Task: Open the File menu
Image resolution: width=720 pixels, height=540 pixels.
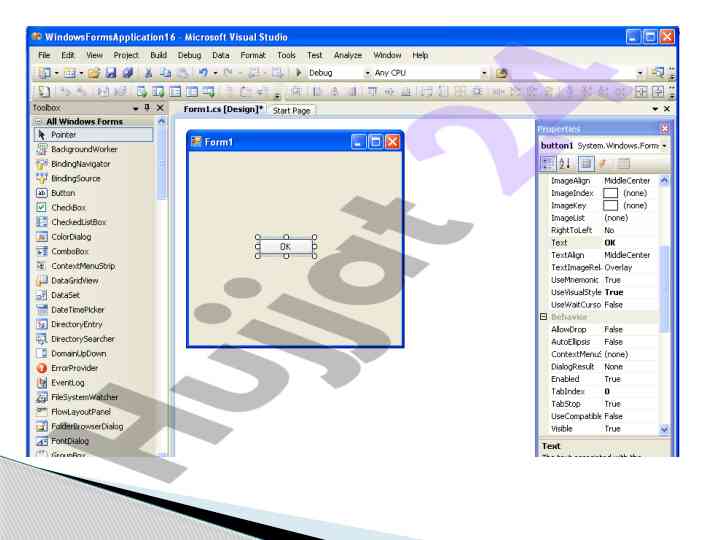Action: pos(44,55)
